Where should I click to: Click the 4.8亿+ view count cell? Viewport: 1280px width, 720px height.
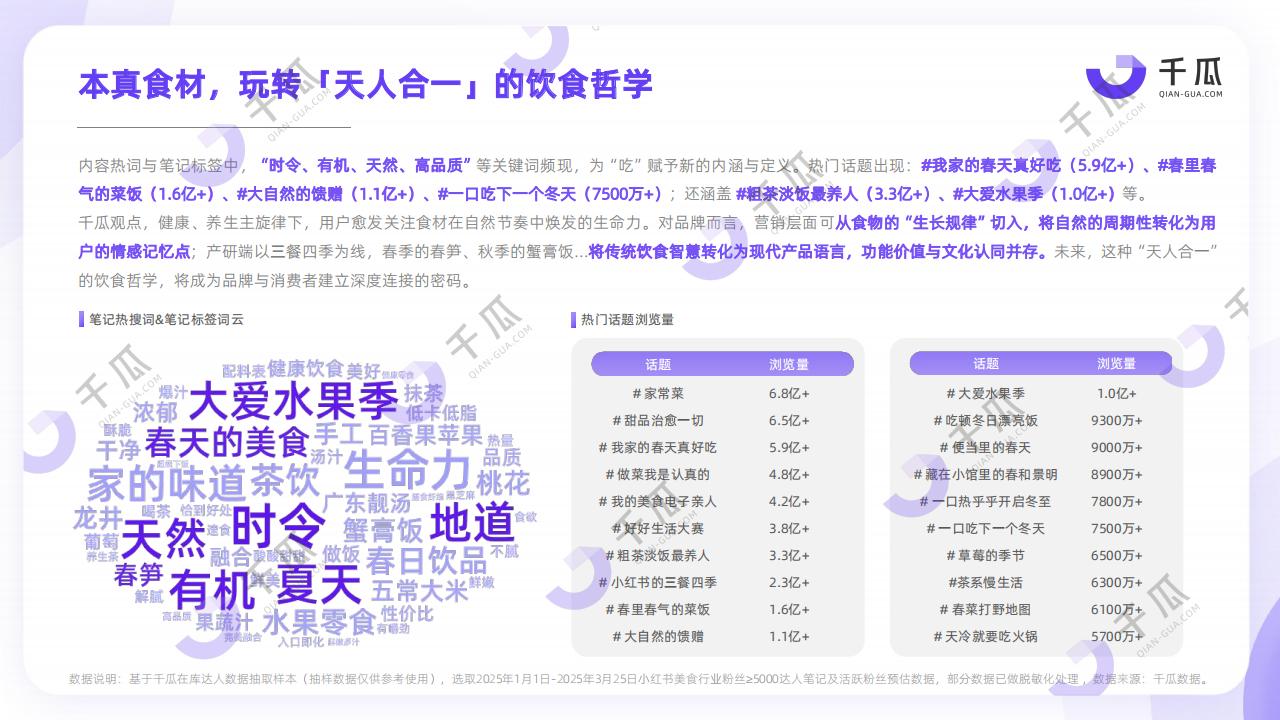[x=789, y=475]
